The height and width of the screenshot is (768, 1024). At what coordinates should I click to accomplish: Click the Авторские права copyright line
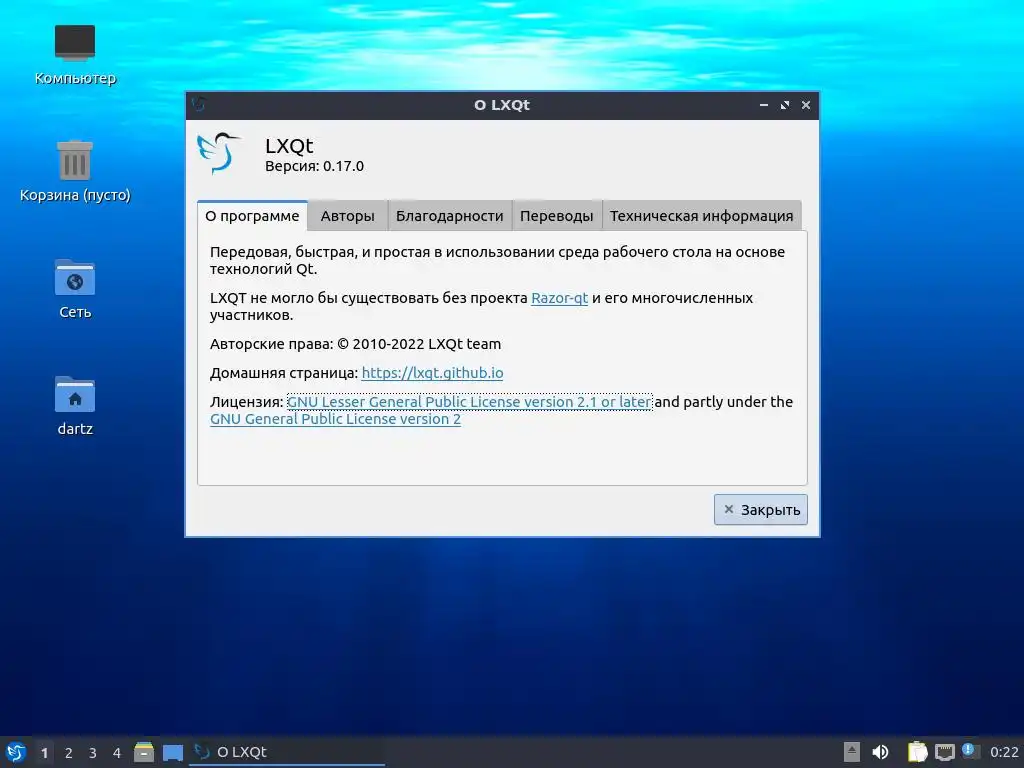355,344
